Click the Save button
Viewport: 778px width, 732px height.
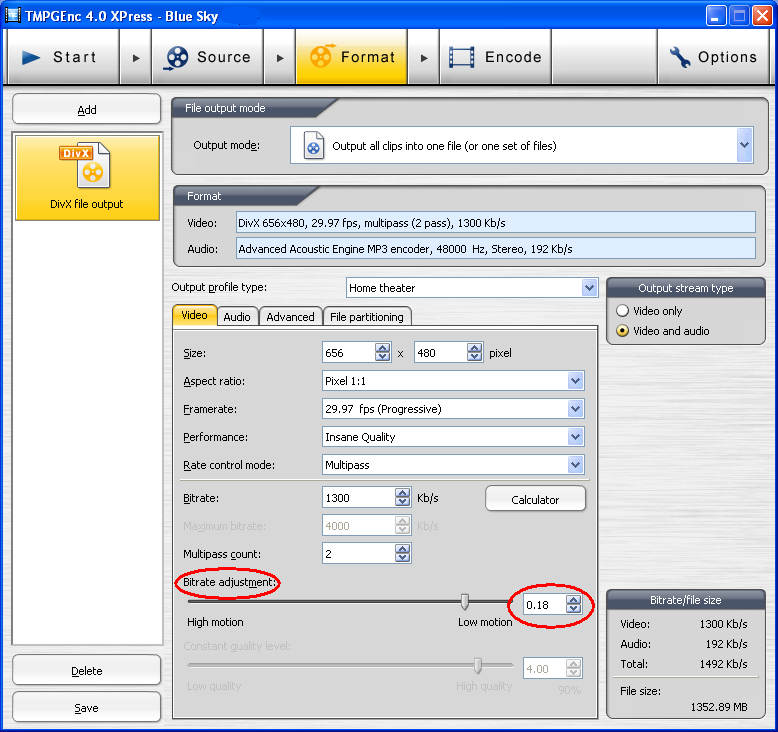coord(87,708)
